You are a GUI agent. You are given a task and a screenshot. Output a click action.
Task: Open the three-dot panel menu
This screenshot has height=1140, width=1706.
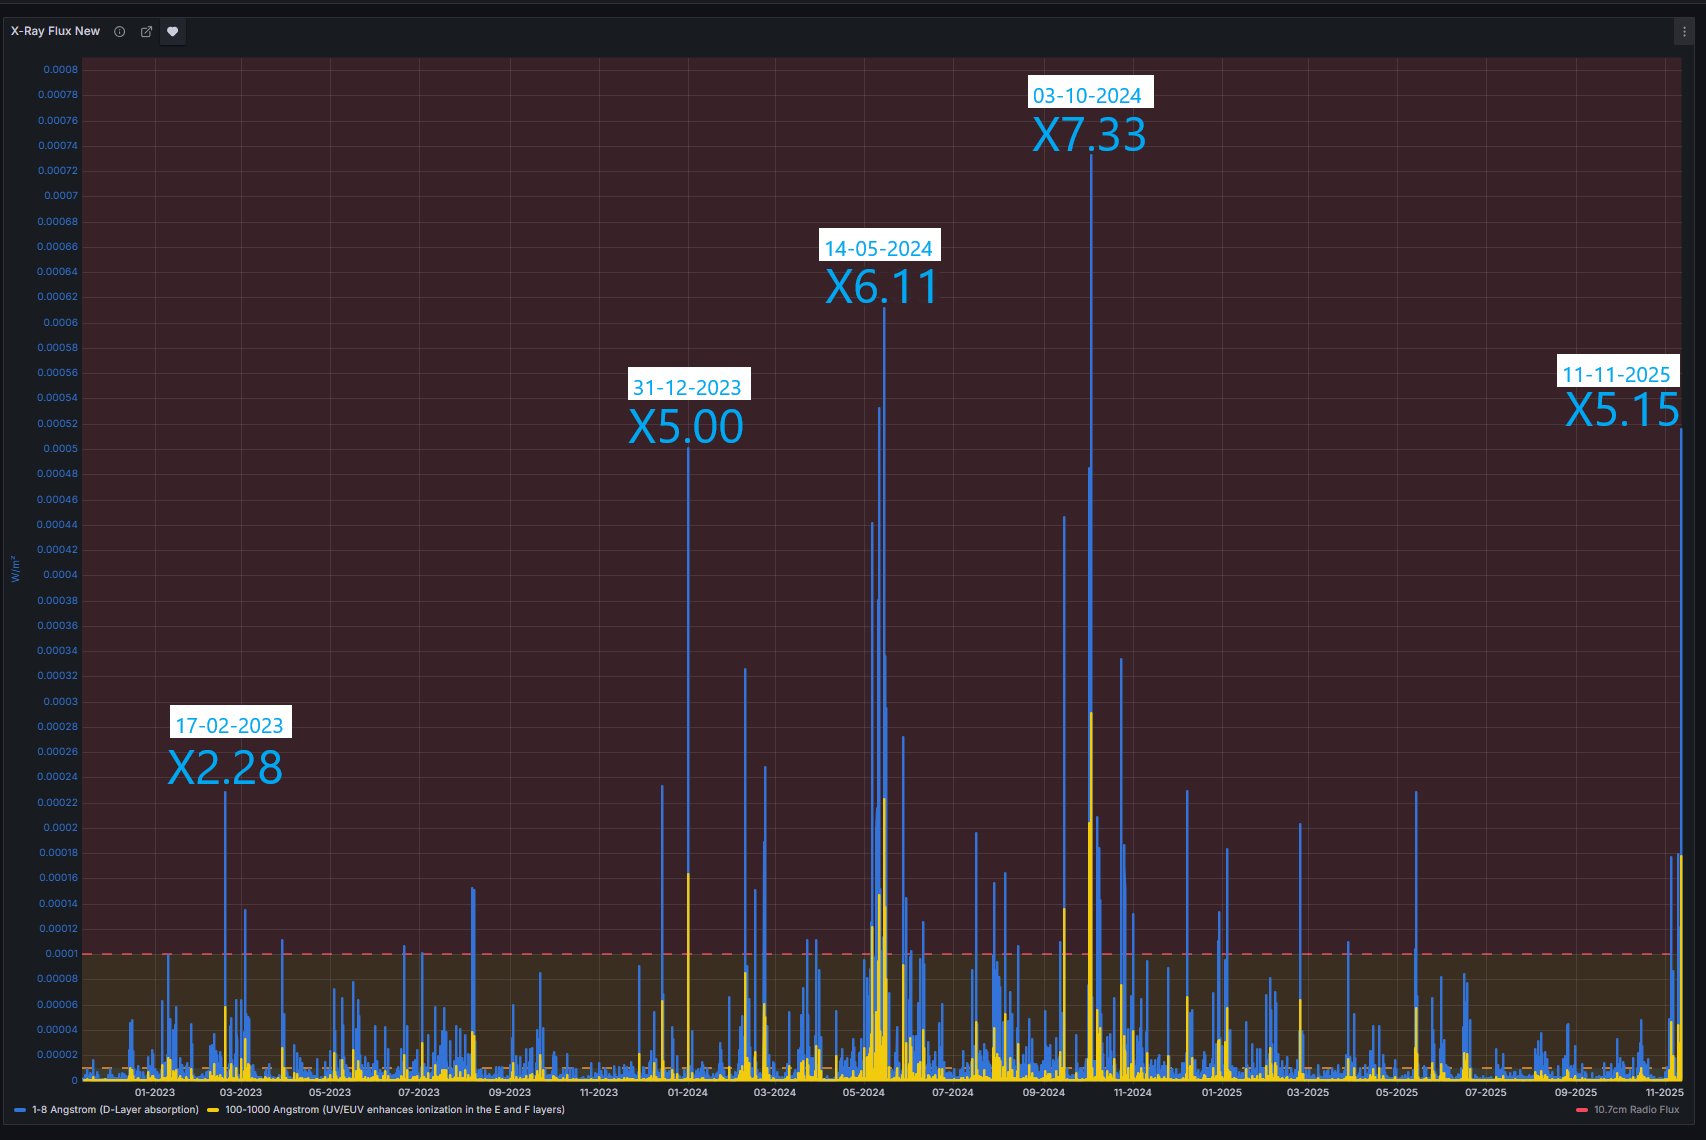coord(1684,32)
